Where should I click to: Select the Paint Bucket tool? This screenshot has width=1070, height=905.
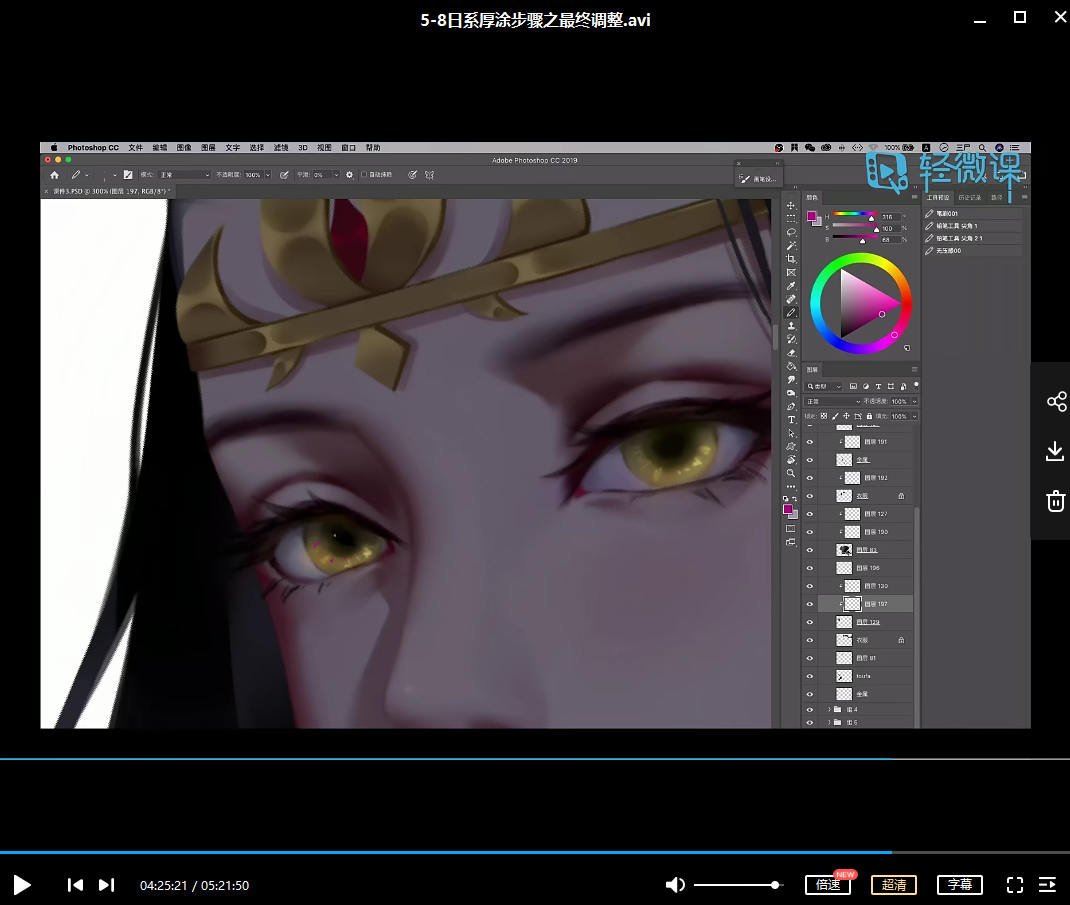(x=791, y=367)
